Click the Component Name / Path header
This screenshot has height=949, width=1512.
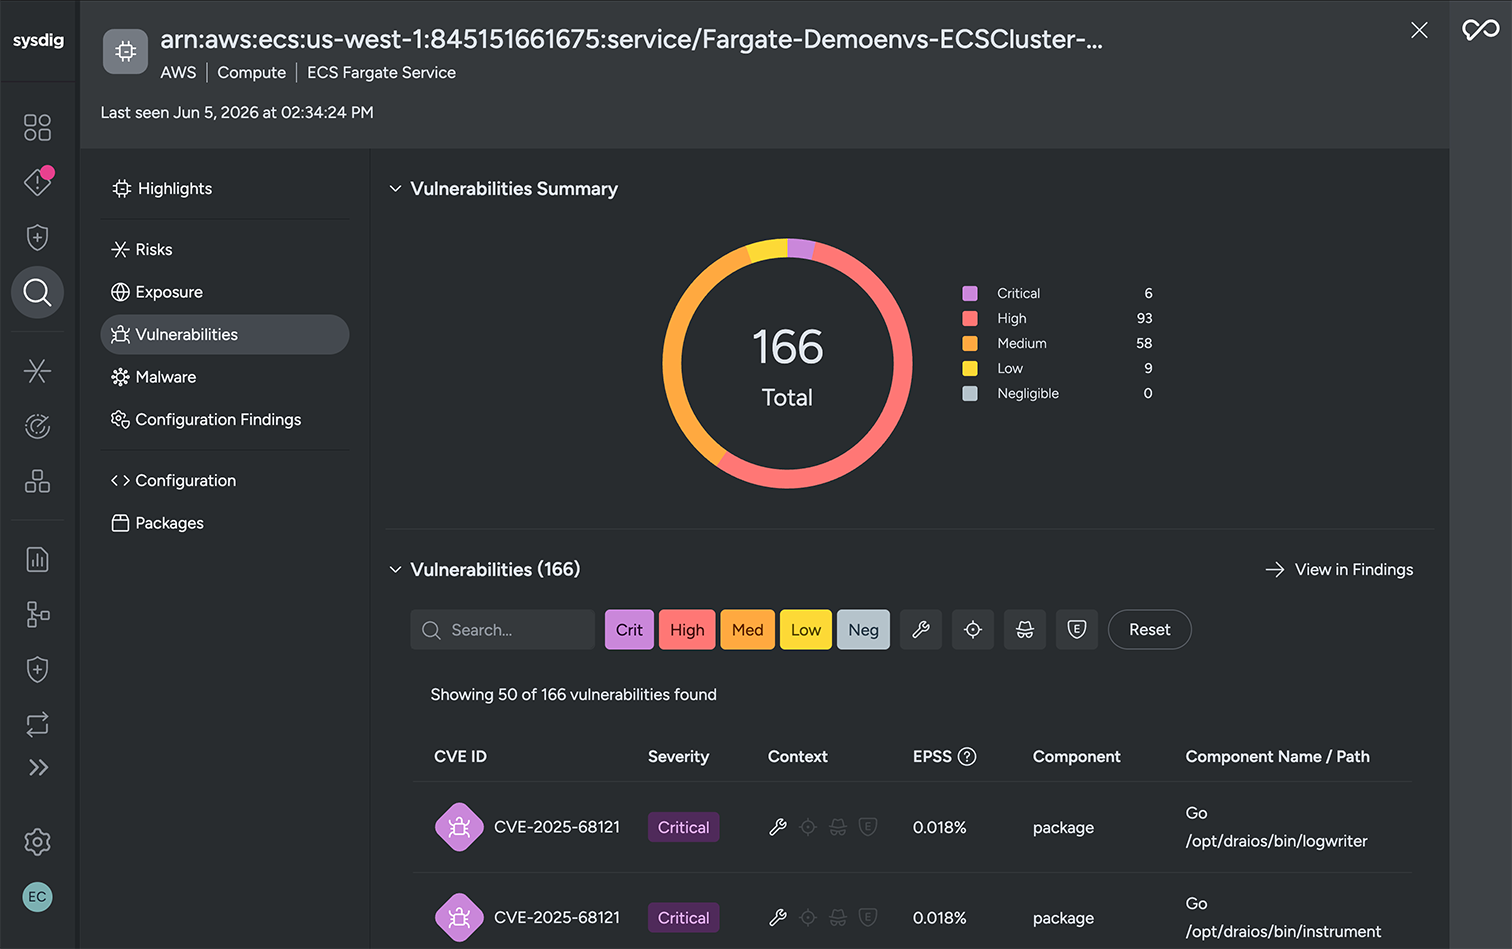pyautogui.click(x=1277, y=756)
